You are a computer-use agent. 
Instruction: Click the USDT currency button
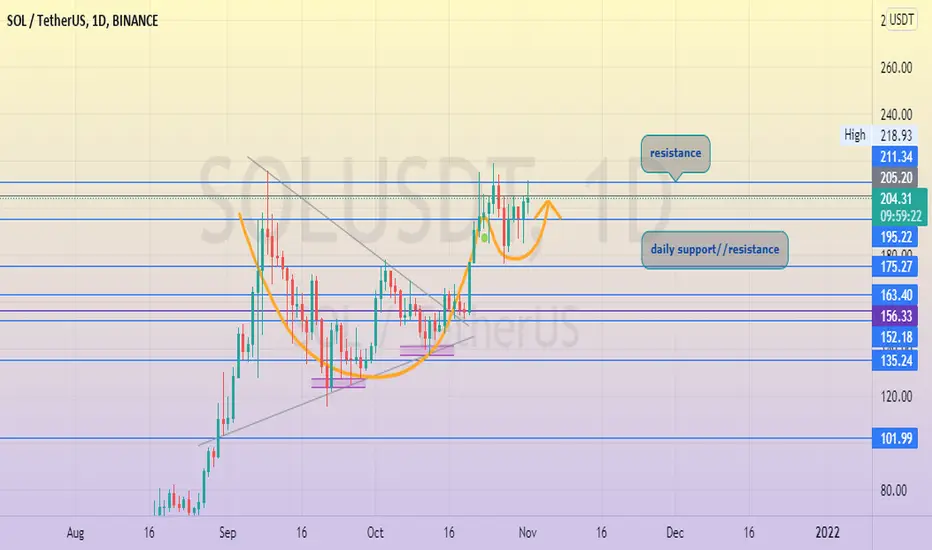coord(901,20)
